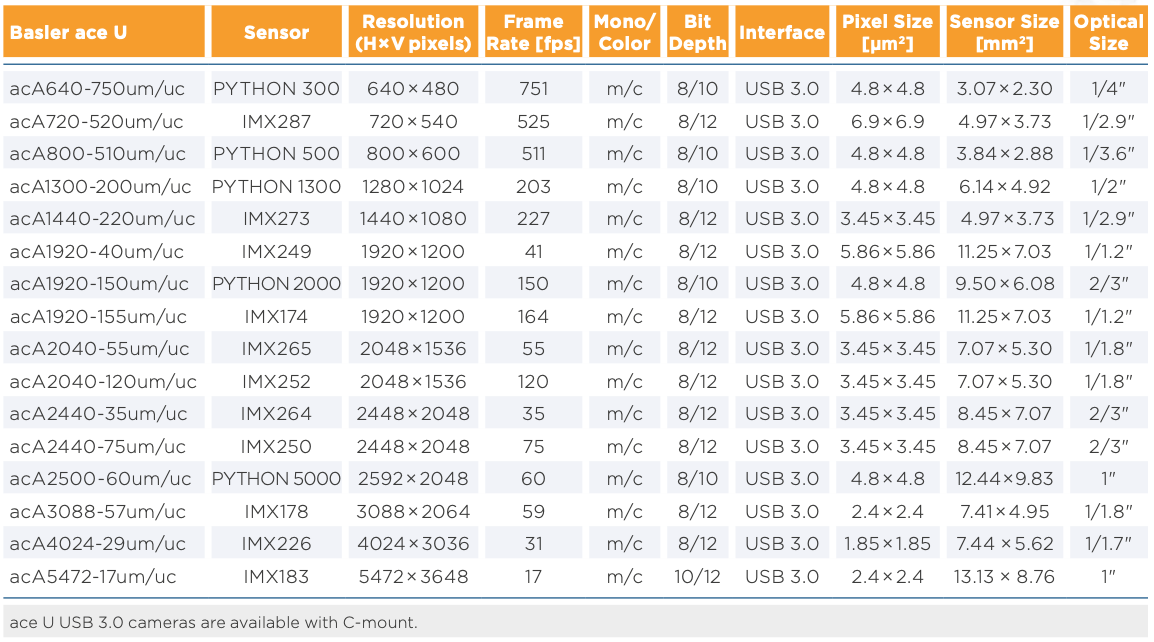Click the Bit Depth column header

coord(697,33)
